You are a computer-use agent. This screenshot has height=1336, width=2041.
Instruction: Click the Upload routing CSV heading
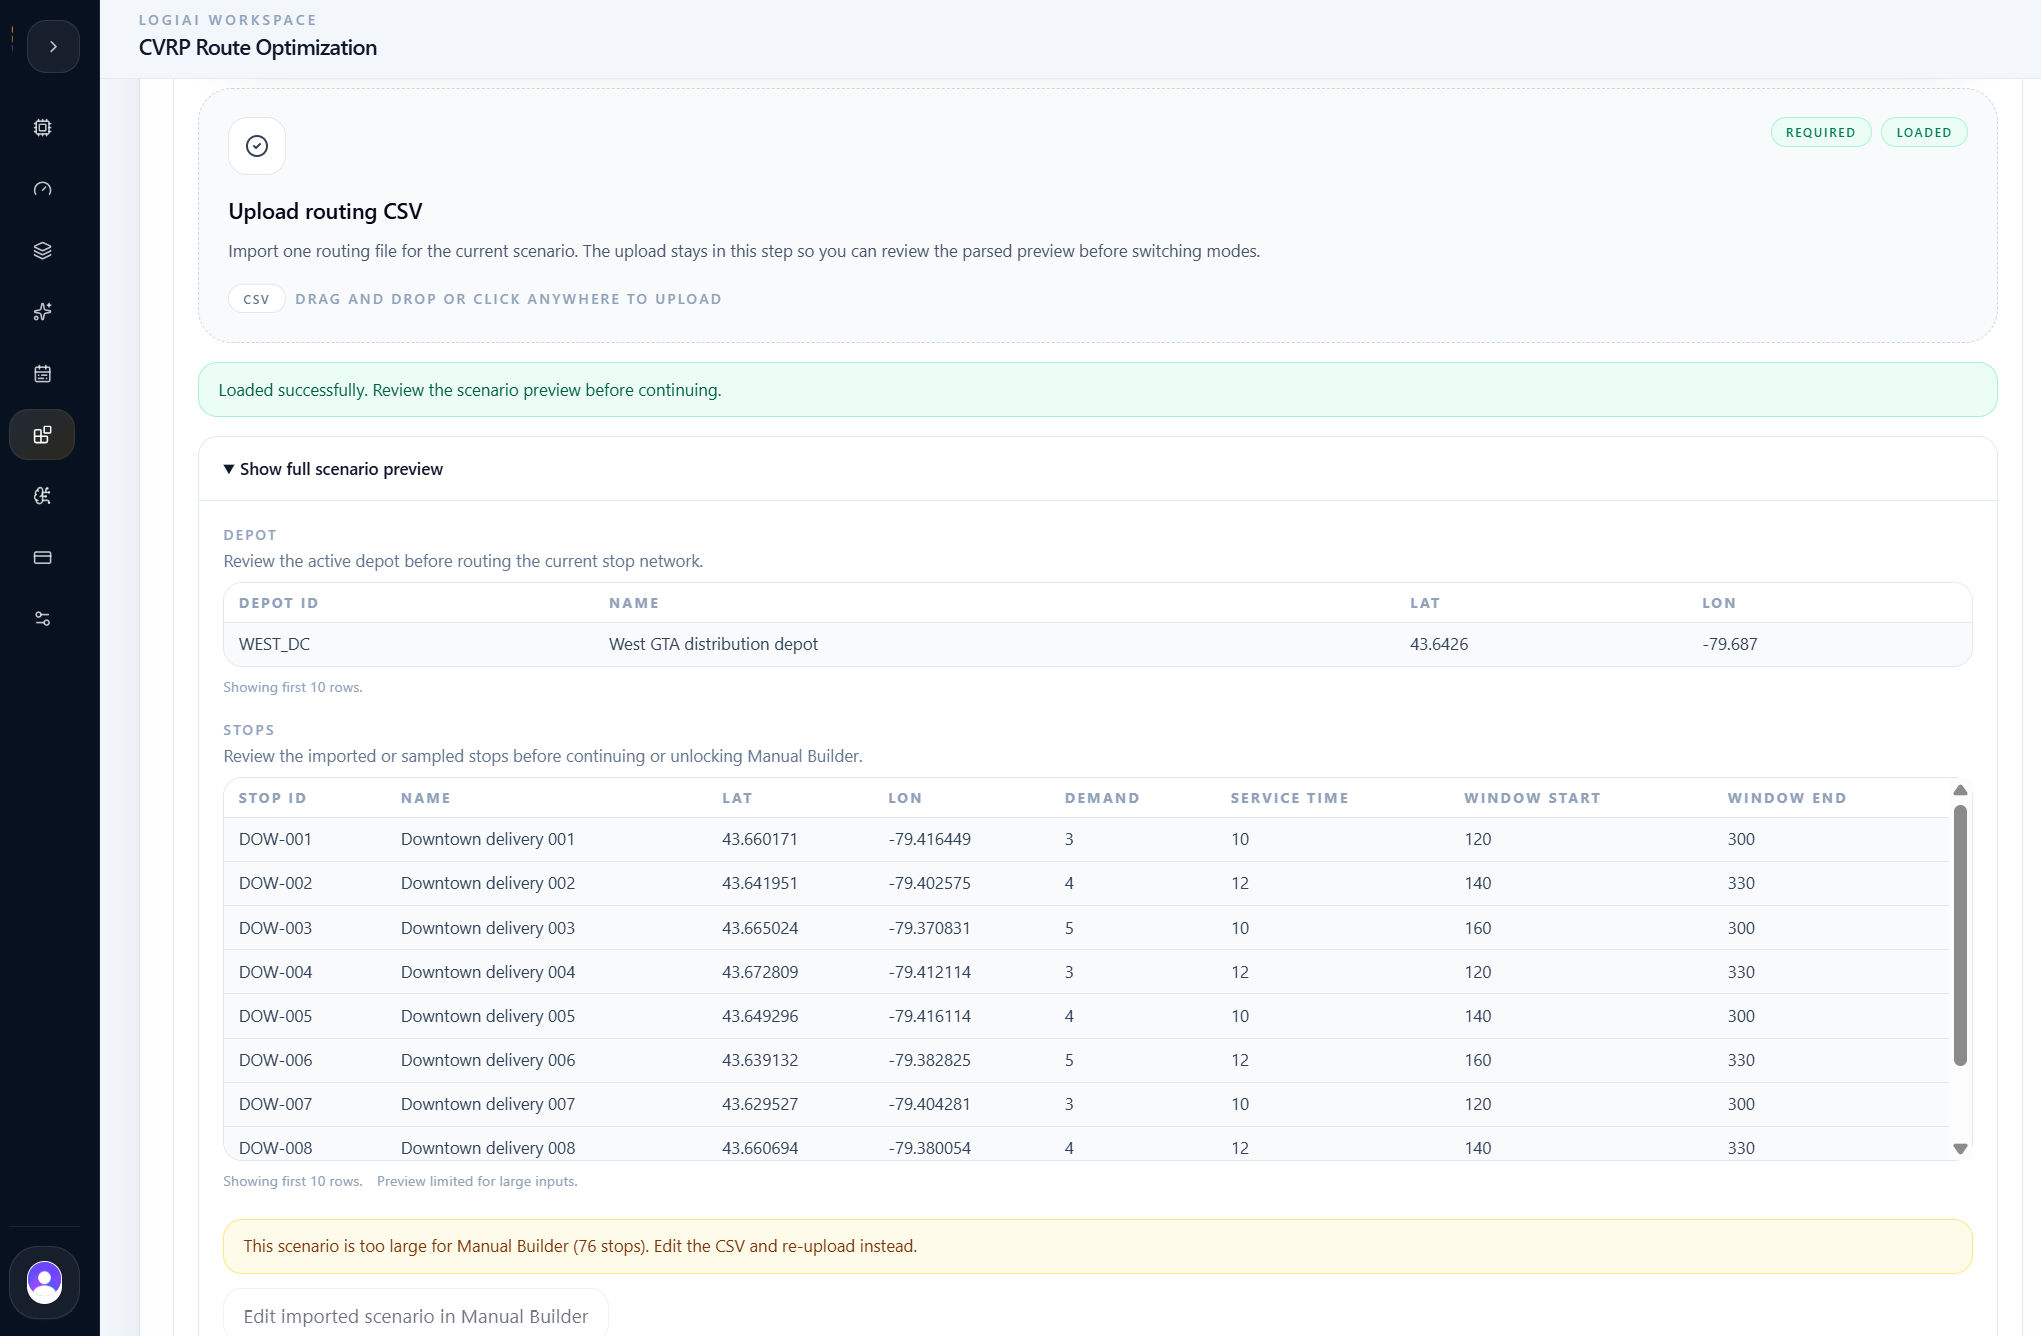coord(325,211)
